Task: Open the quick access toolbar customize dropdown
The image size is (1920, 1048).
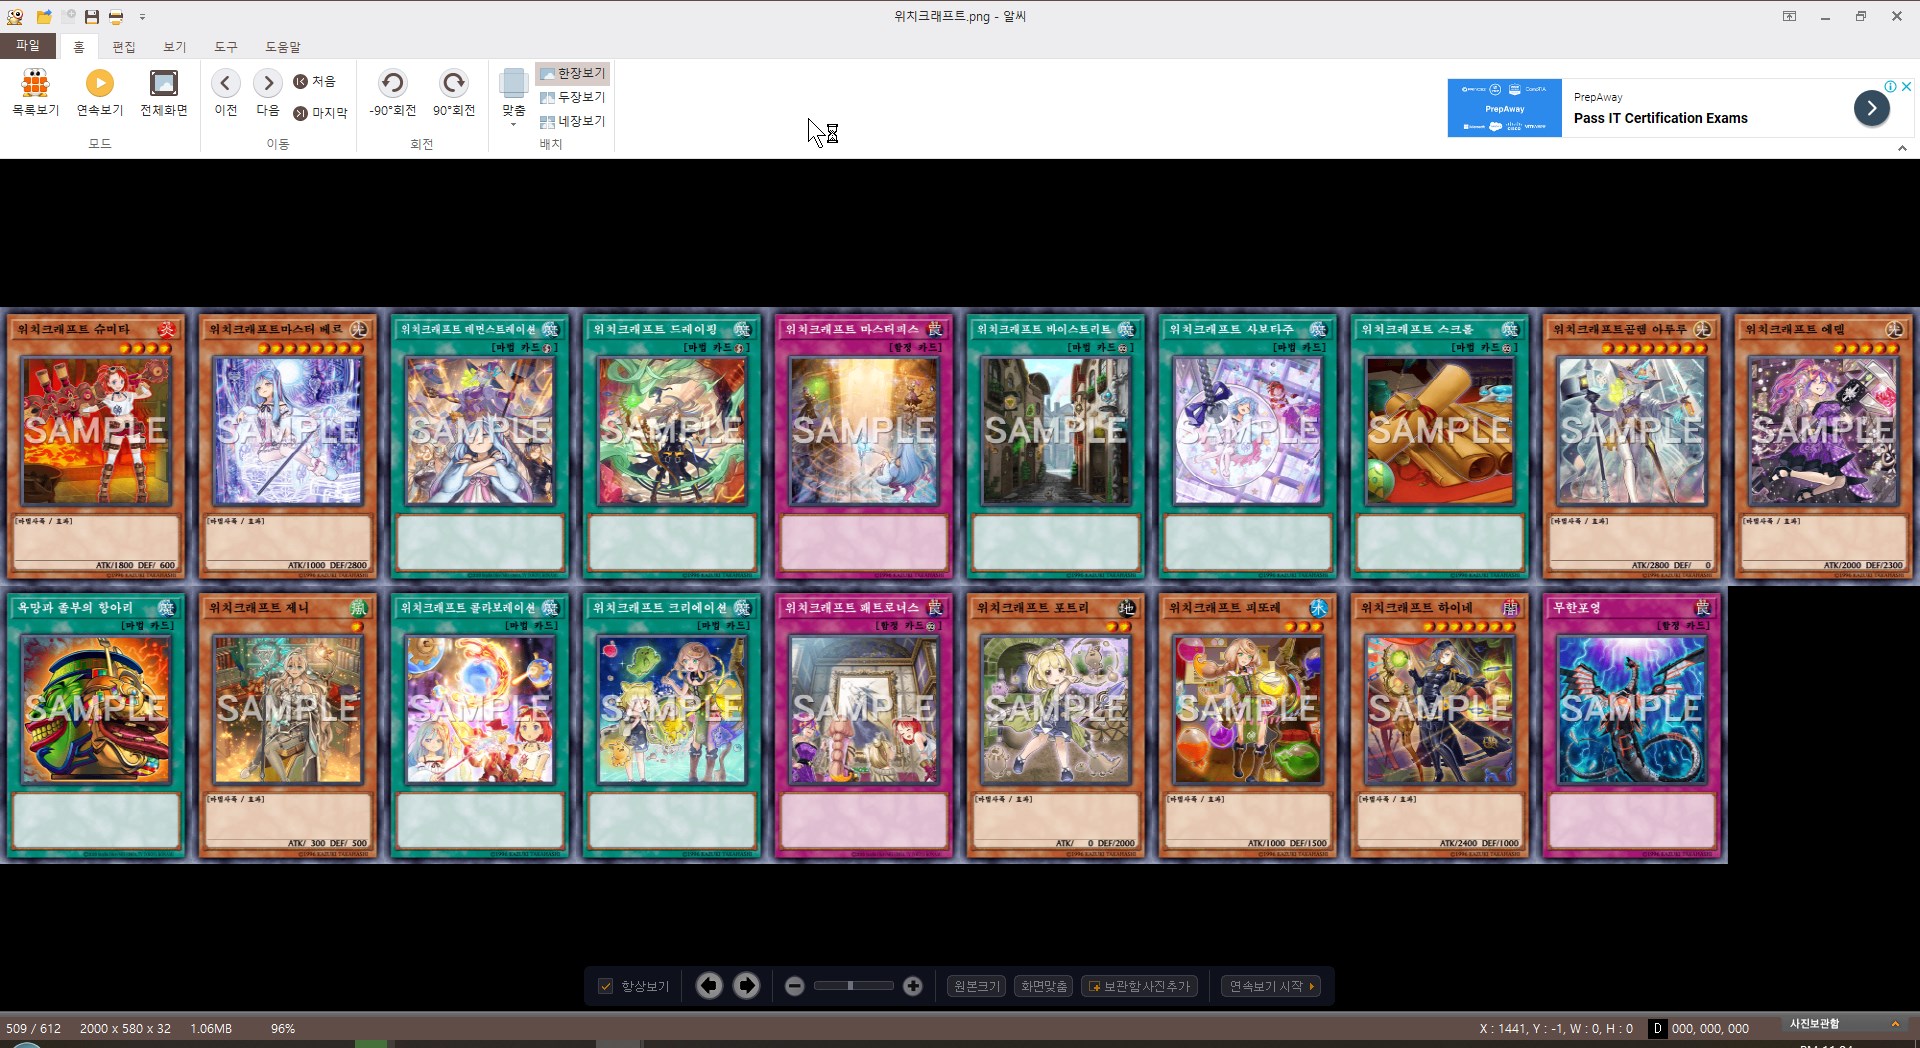Action: pyautogui.click(x=143, y=17)
